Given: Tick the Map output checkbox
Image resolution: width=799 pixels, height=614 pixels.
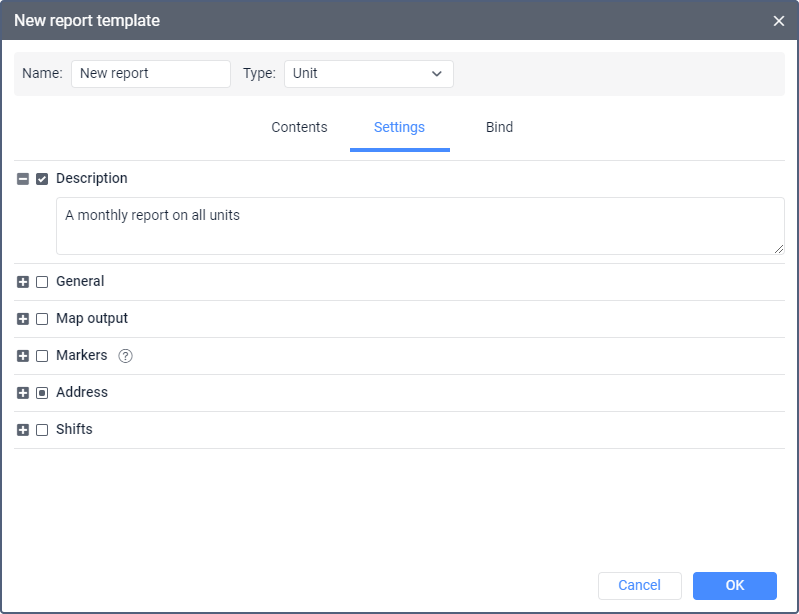Looking at the screenshot, I should coord(42,319).
